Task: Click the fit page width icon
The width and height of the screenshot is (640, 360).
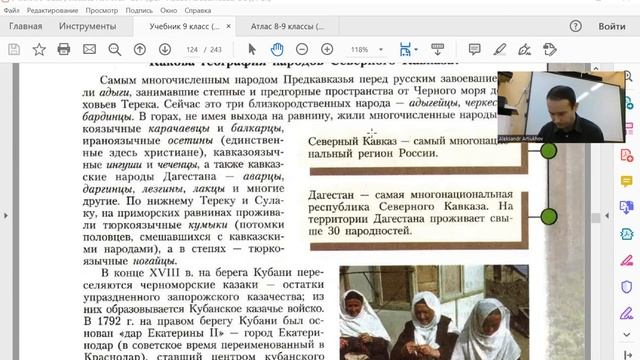Action: 405,50
